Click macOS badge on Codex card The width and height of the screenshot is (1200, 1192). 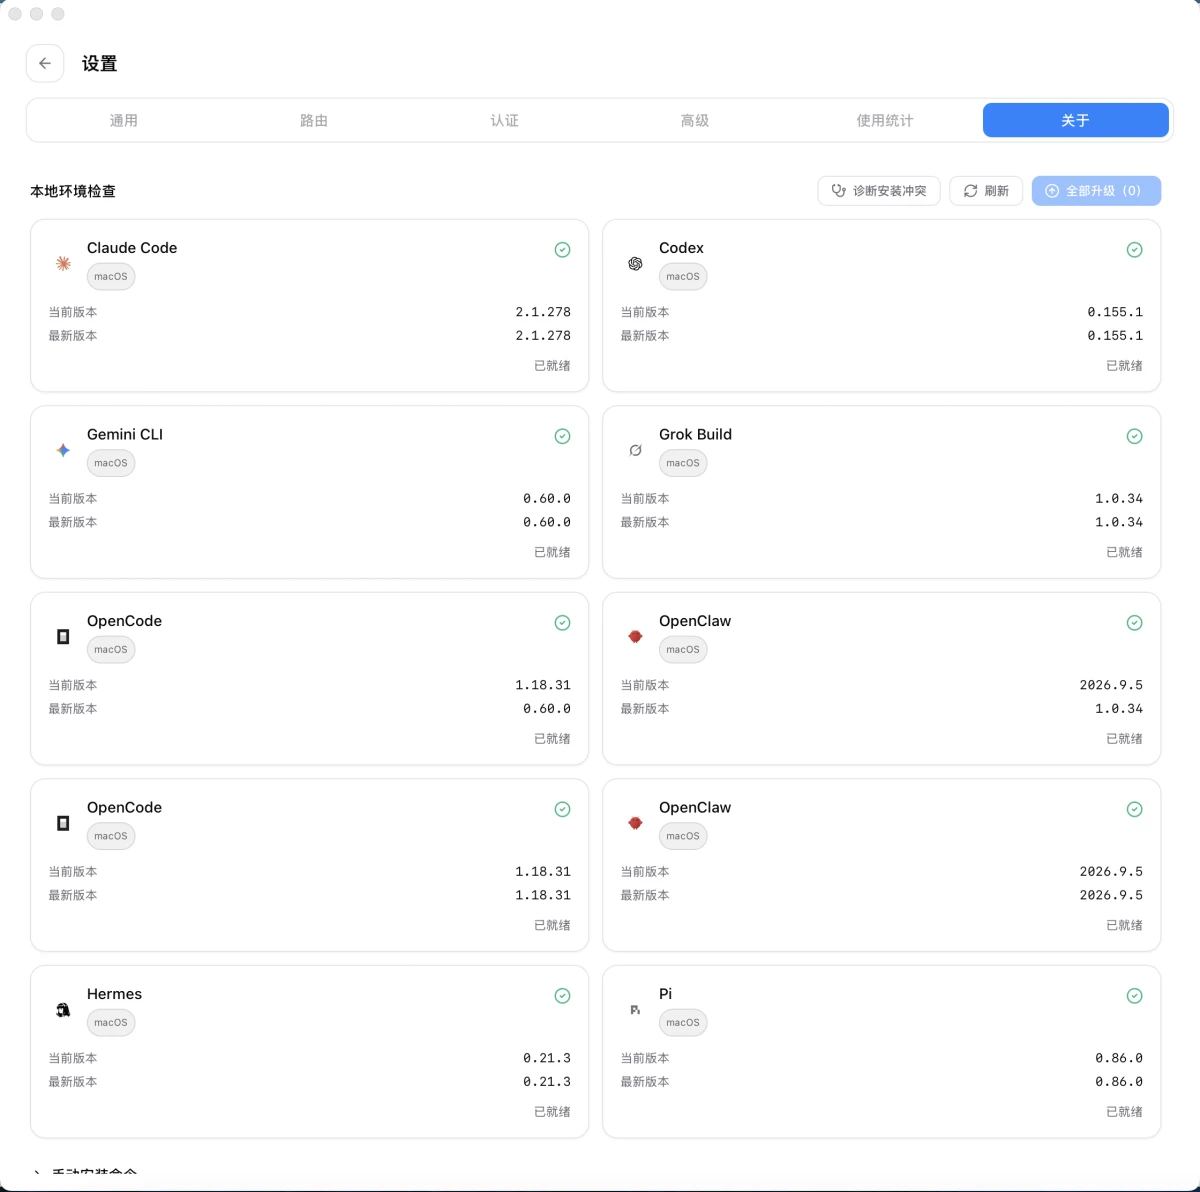point(683,277)
